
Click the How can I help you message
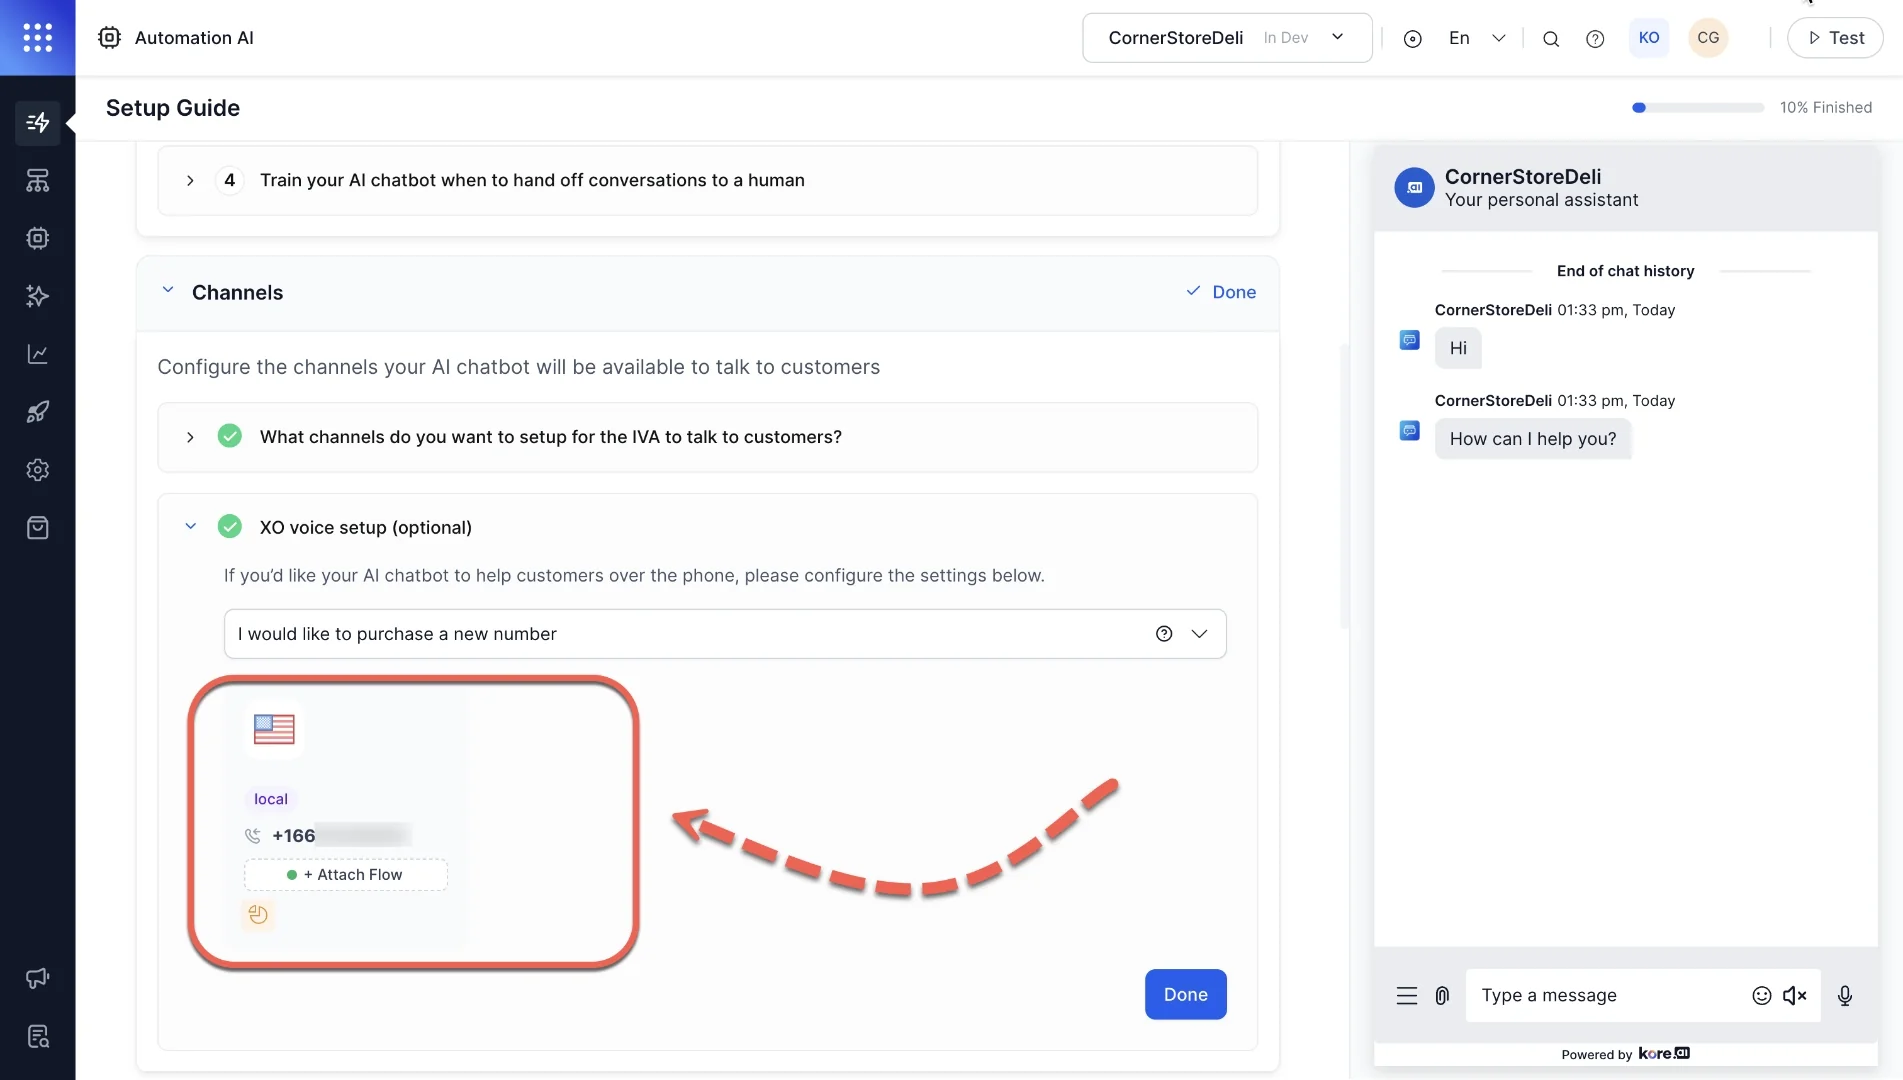point(1532,439)
